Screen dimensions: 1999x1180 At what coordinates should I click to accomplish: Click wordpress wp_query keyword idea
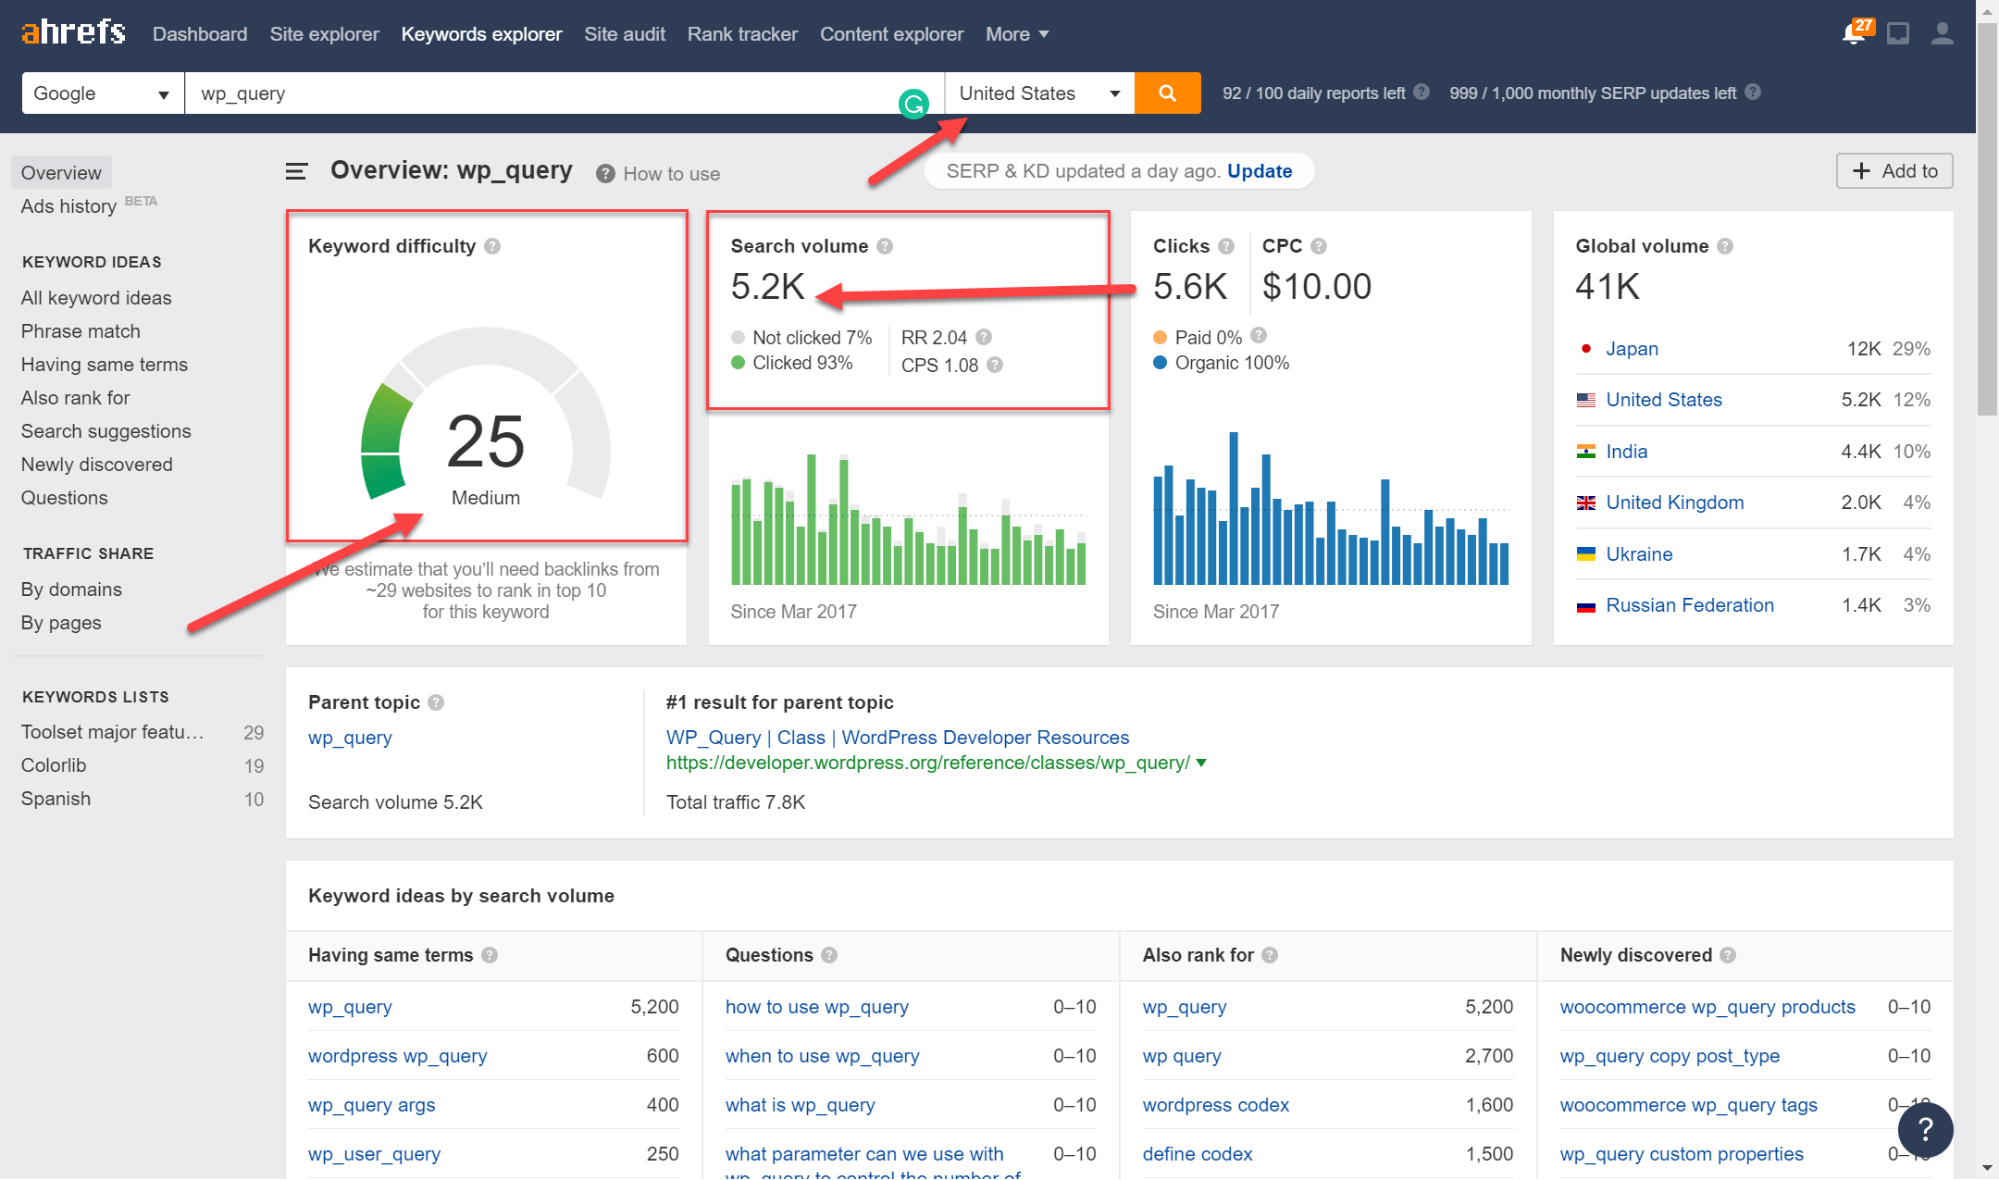point(397,1056)
